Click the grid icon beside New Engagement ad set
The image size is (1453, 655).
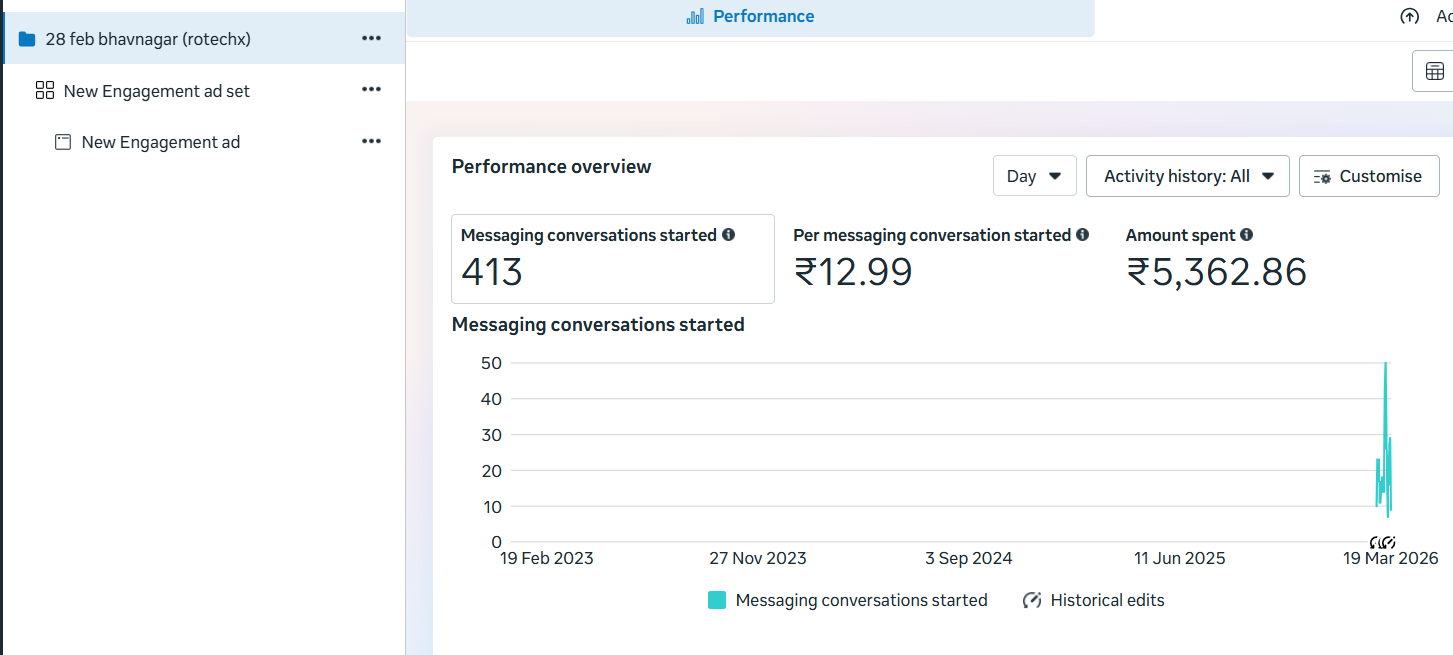[x=44, y=91]
